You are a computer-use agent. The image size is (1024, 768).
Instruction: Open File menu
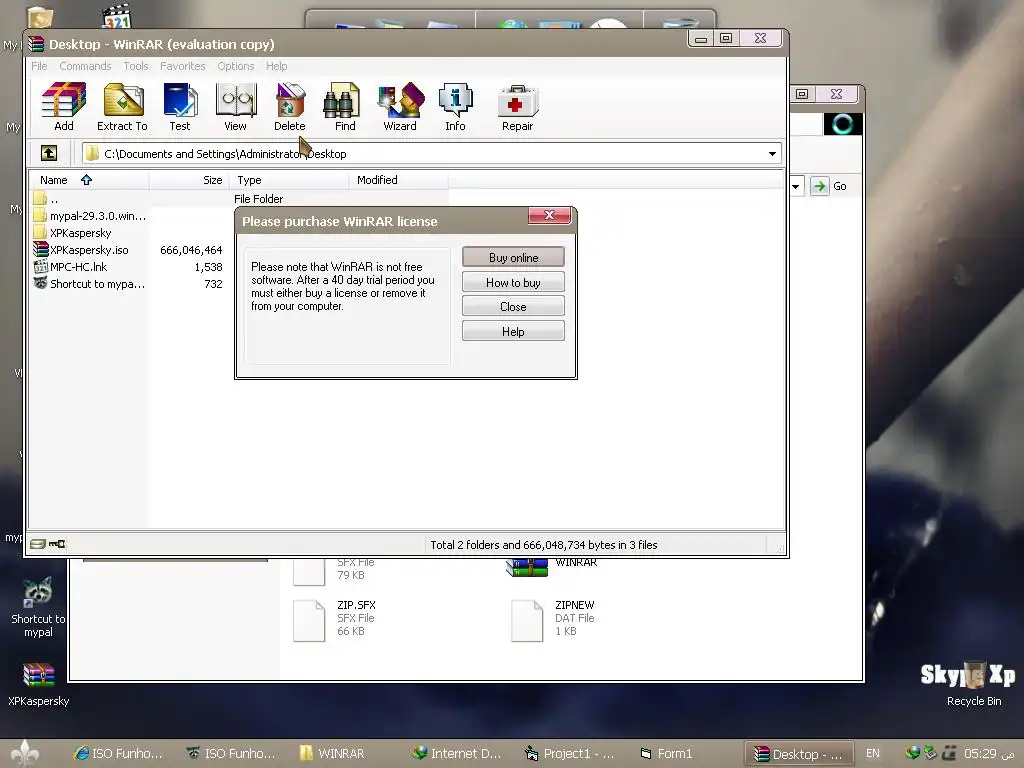click(39, 66)
